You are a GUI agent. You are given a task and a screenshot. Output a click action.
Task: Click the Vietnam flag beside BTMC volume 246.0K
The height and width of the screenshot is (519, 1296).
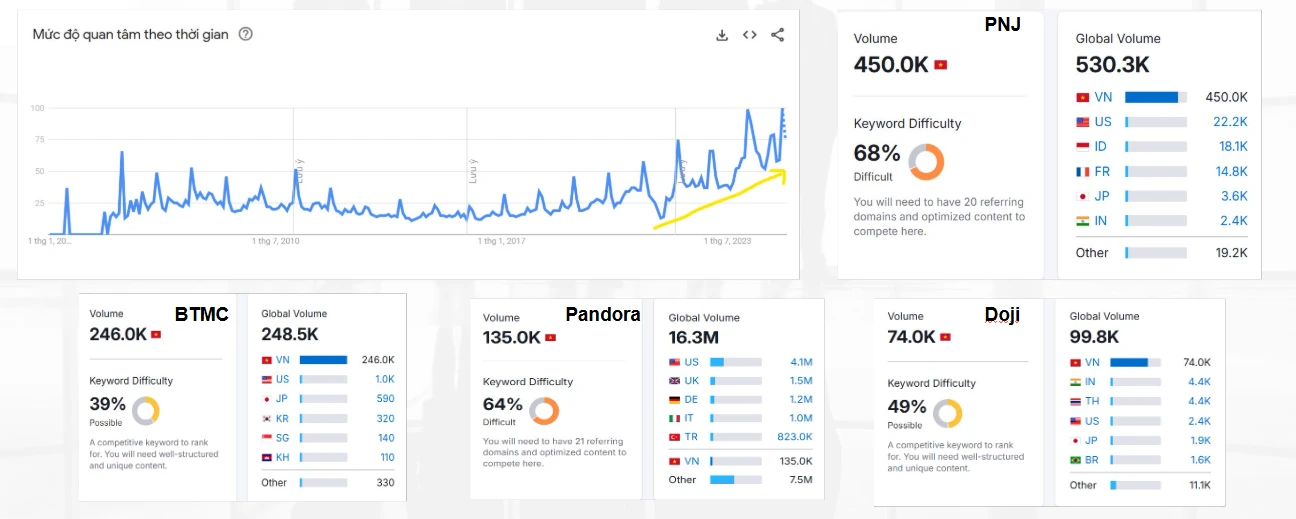coord(155,334)
